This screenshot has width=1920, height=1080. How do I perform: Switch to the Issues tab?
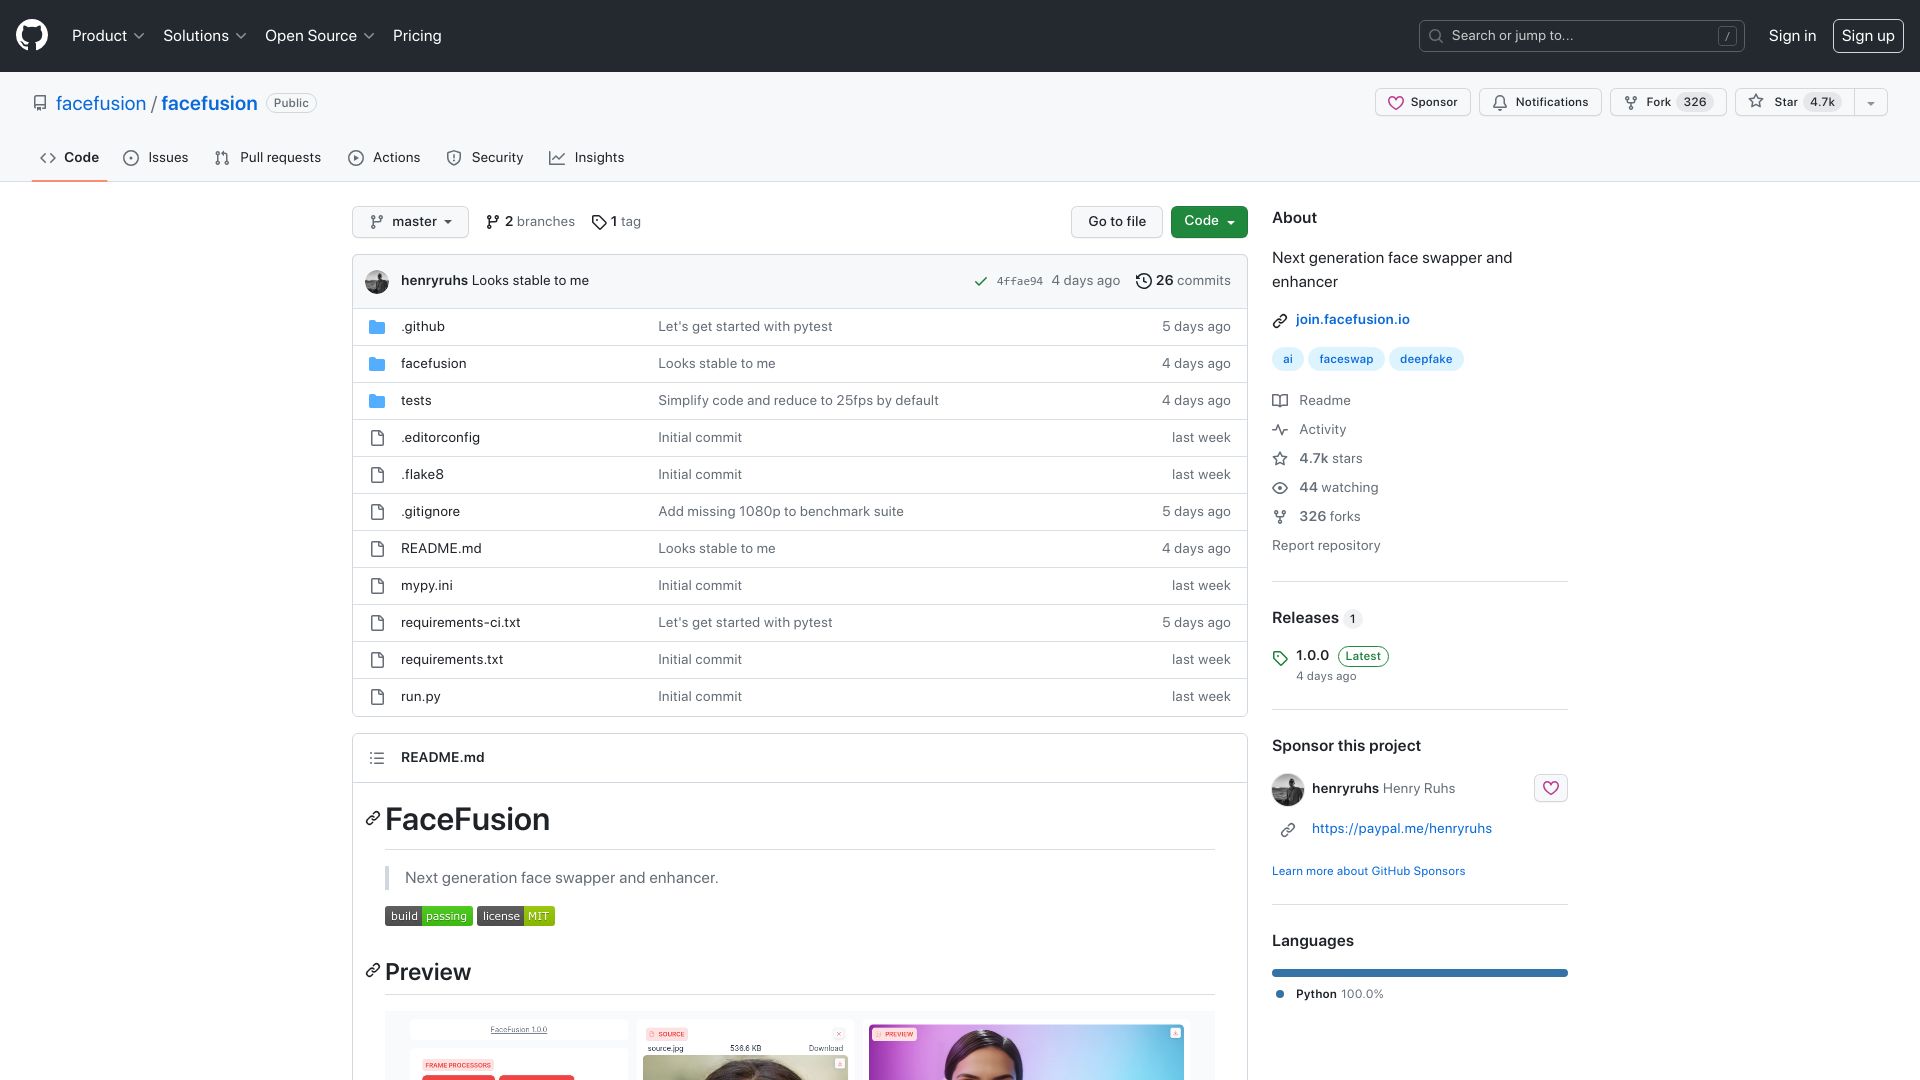pos(156,158)
